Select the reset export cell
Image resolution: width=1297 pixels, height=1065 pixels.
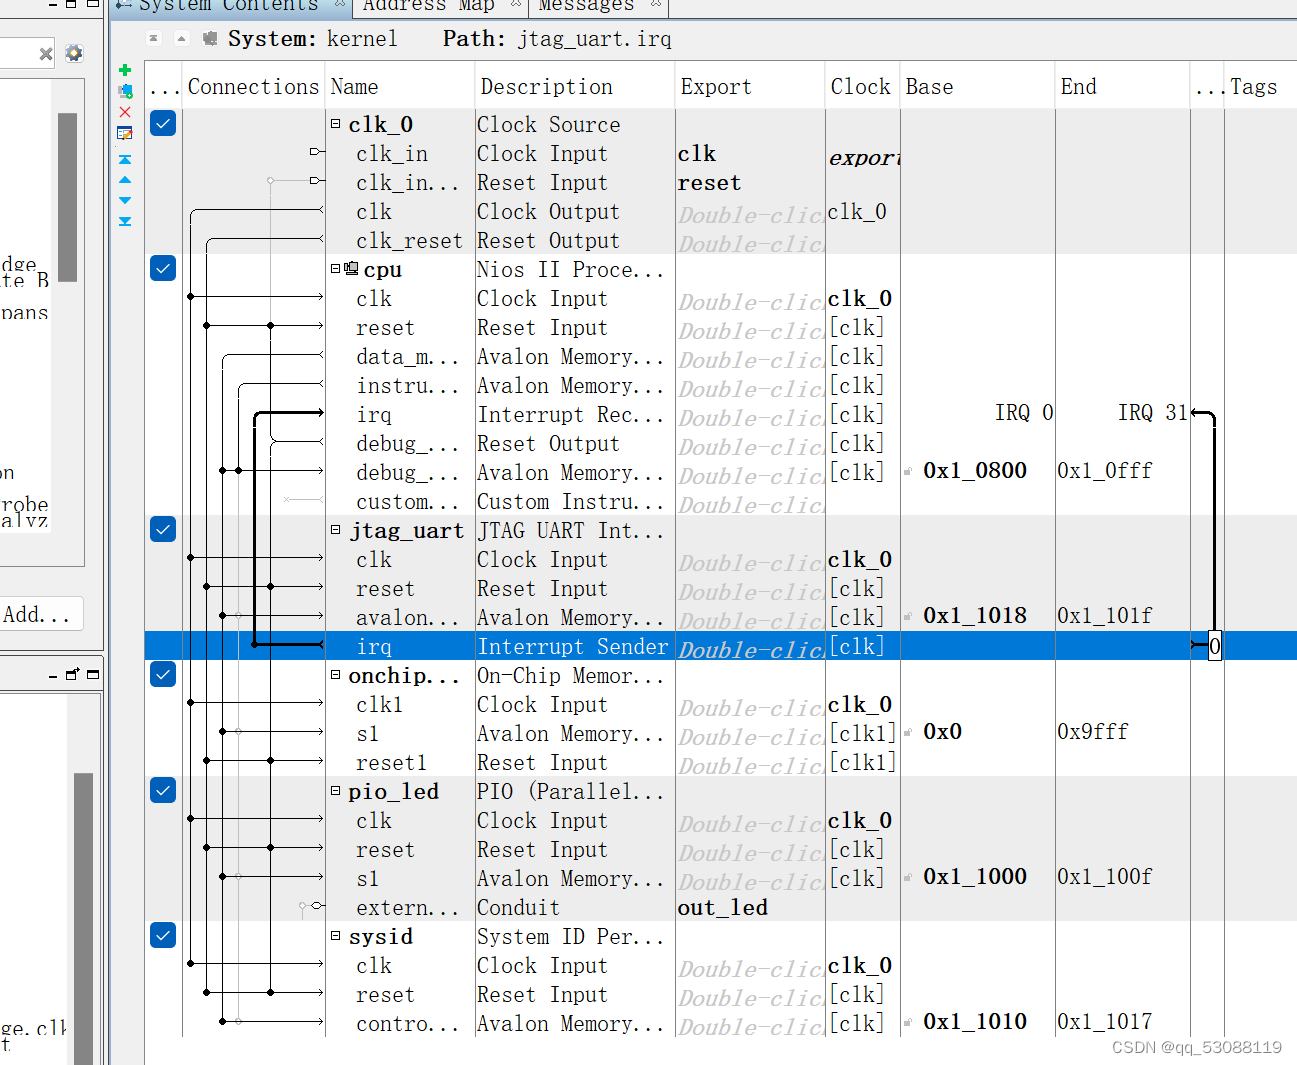(750, 182)
